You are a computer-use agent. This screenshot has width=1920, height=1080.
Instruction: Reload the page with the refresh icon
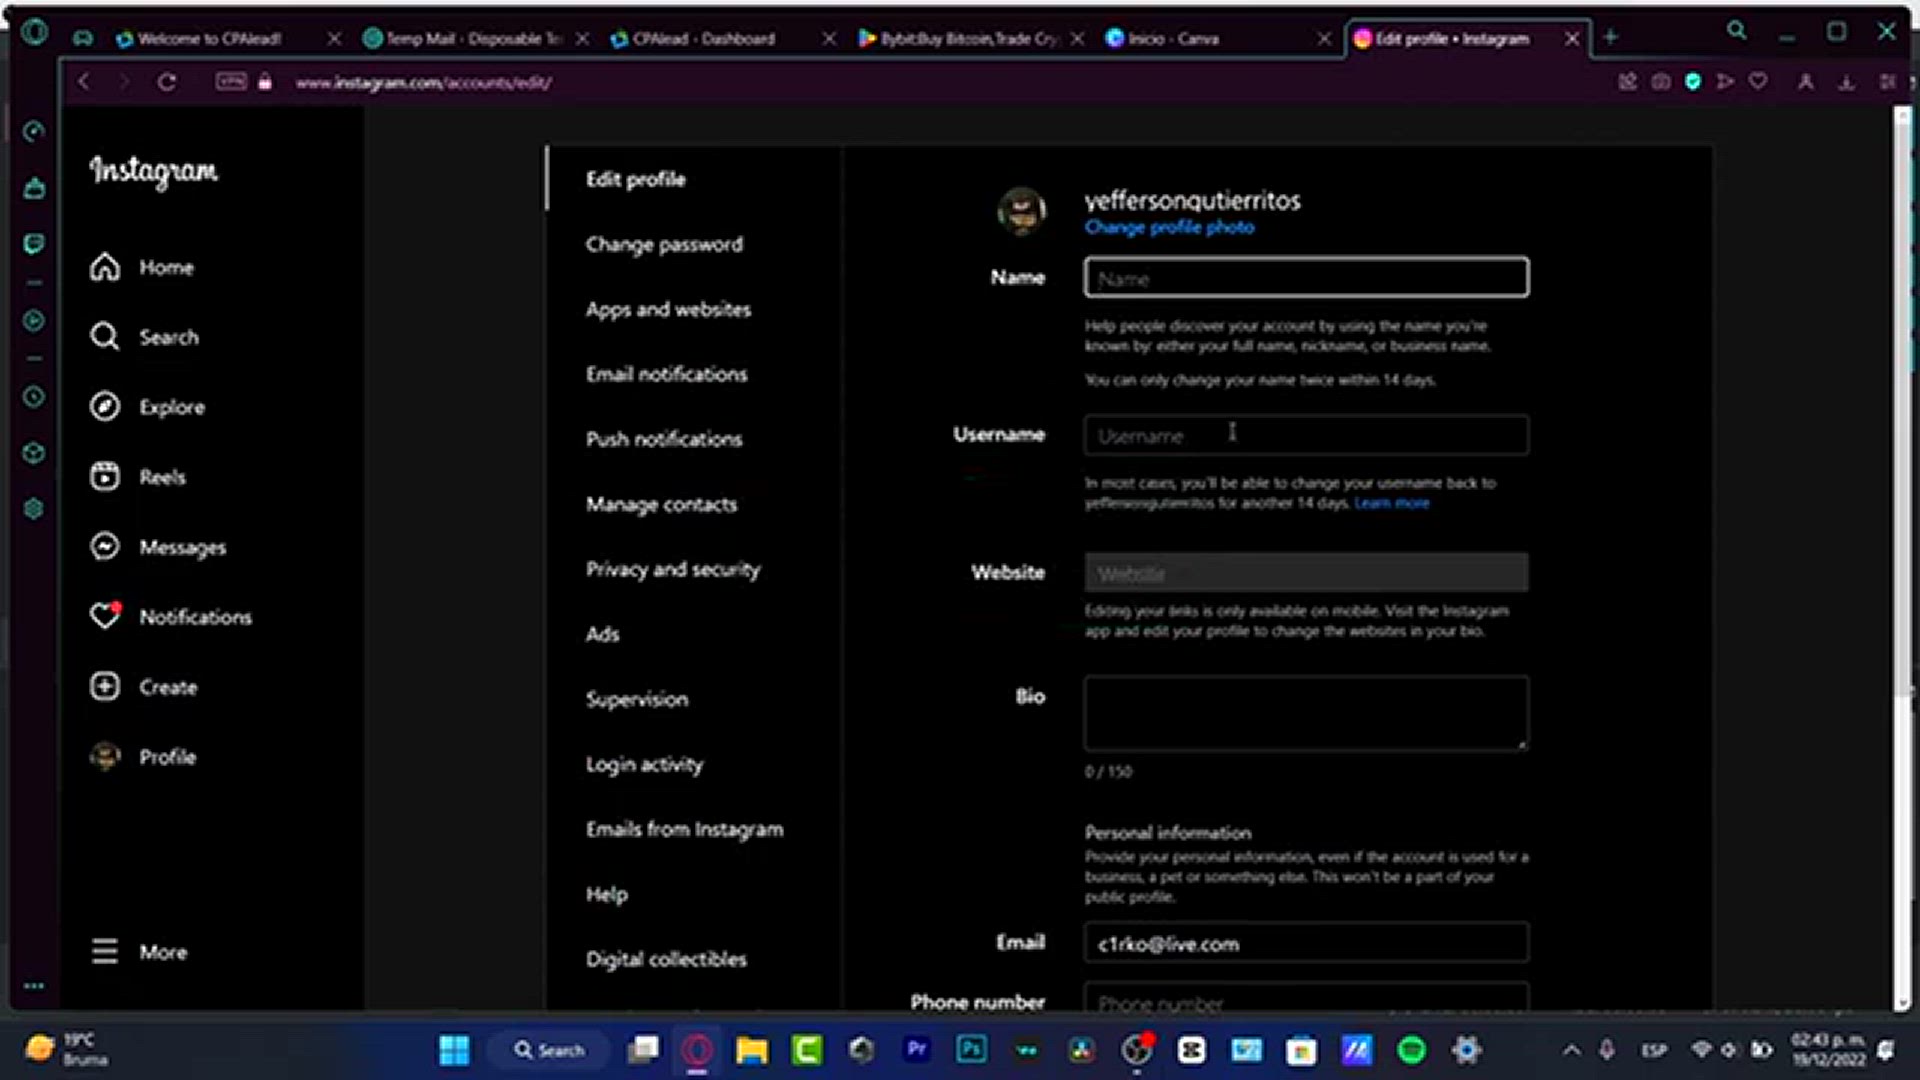pos(167,83)
